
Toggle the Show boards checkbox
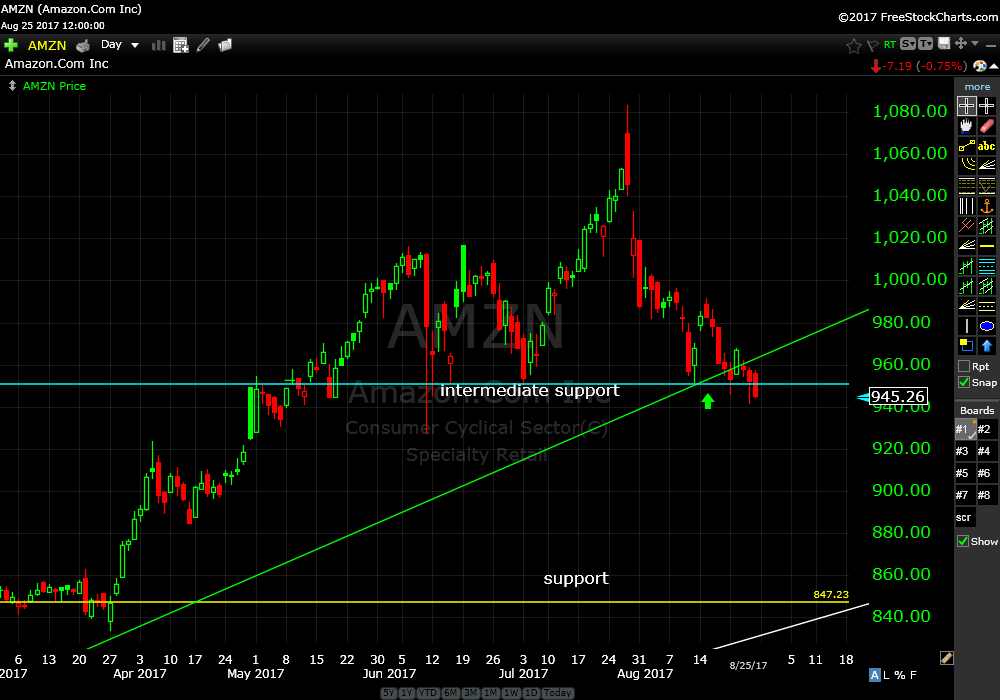(963, 541)
